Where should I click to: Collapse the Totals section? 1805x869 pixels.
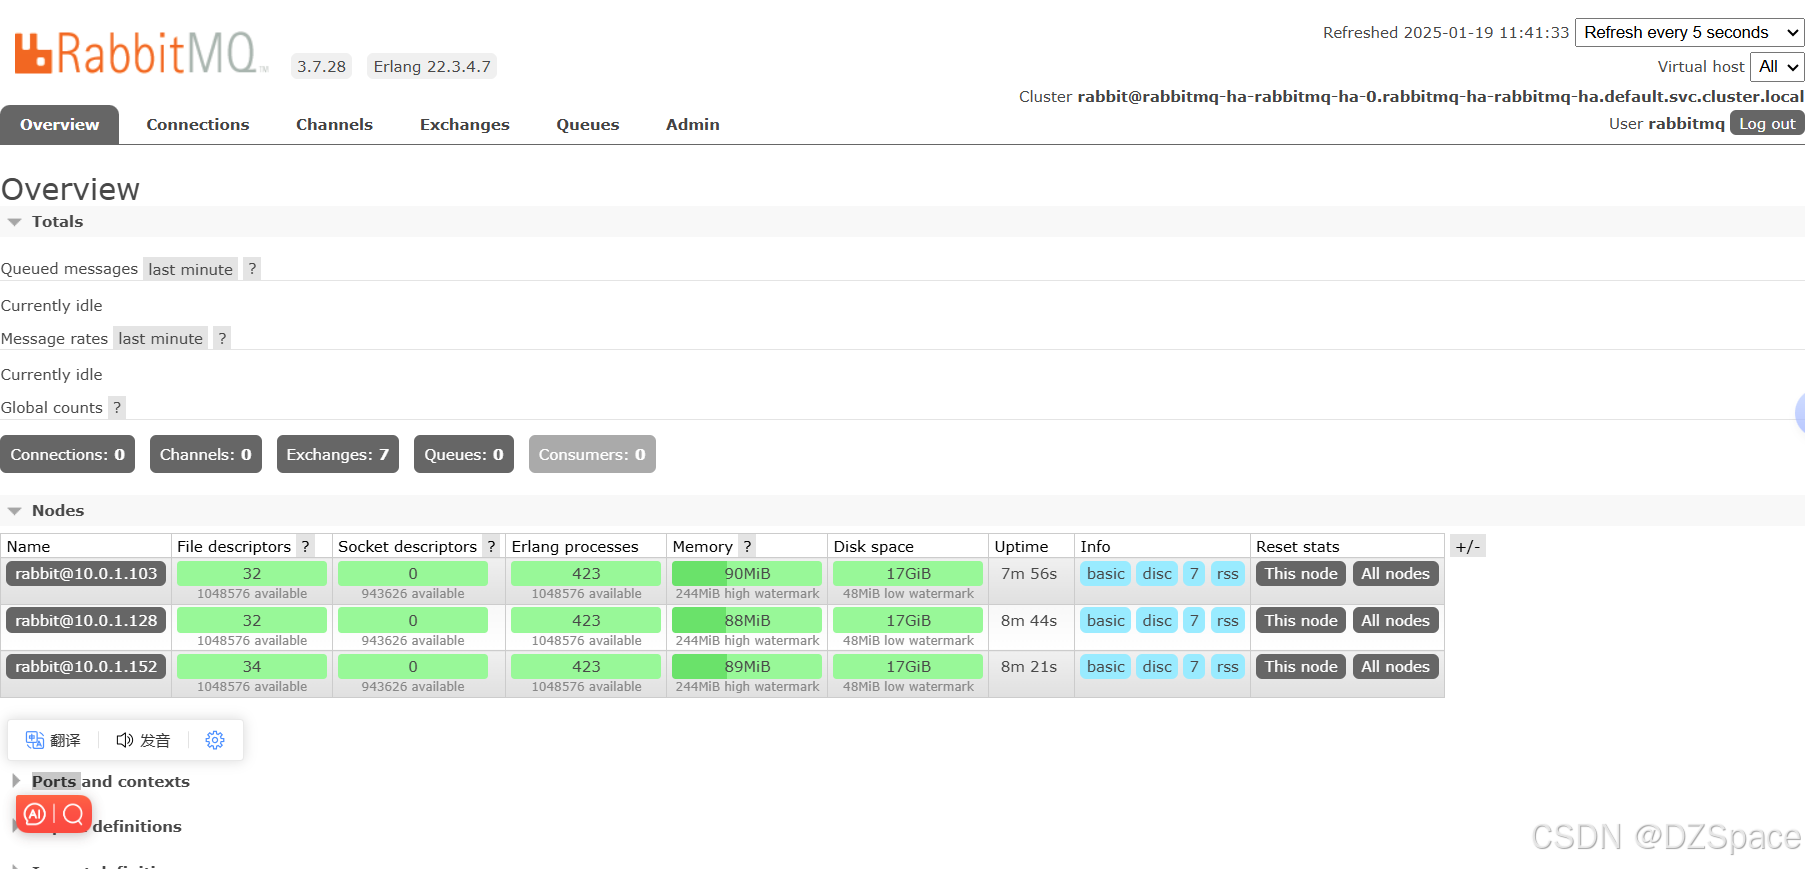[15, 222]
